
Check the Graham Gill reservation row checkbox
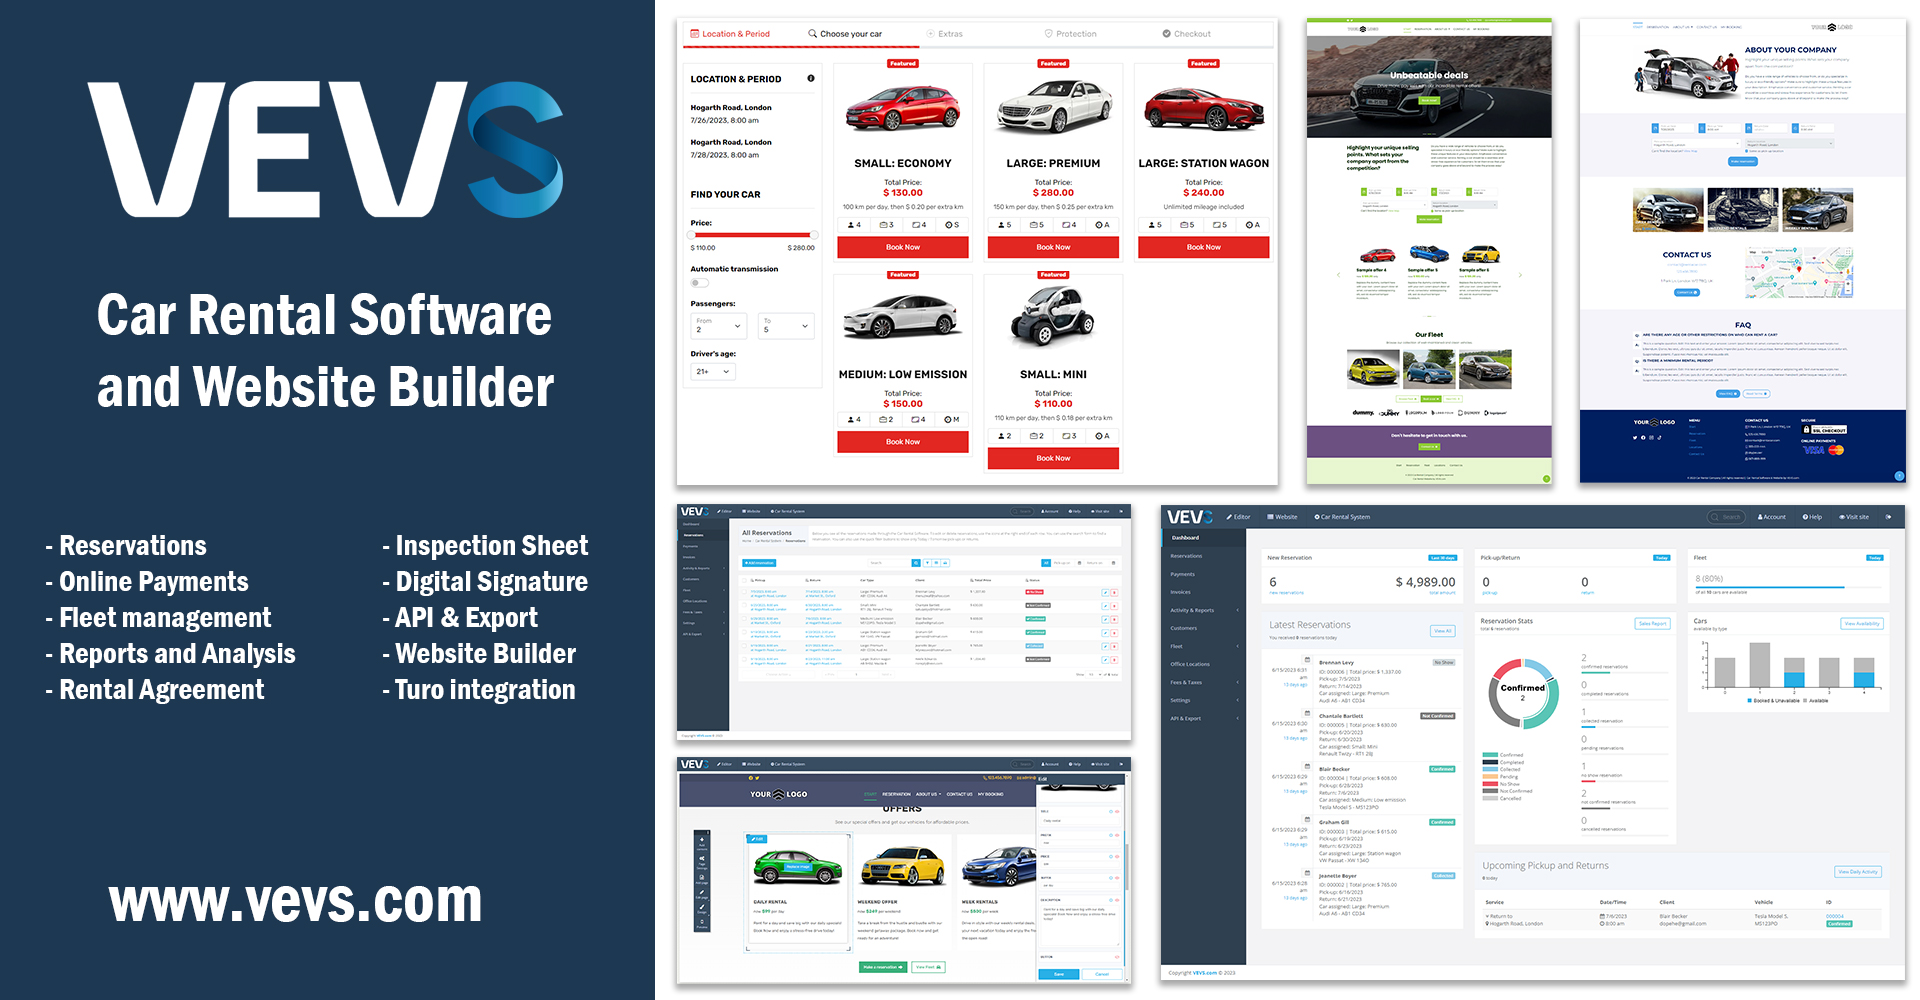[744, 632]
